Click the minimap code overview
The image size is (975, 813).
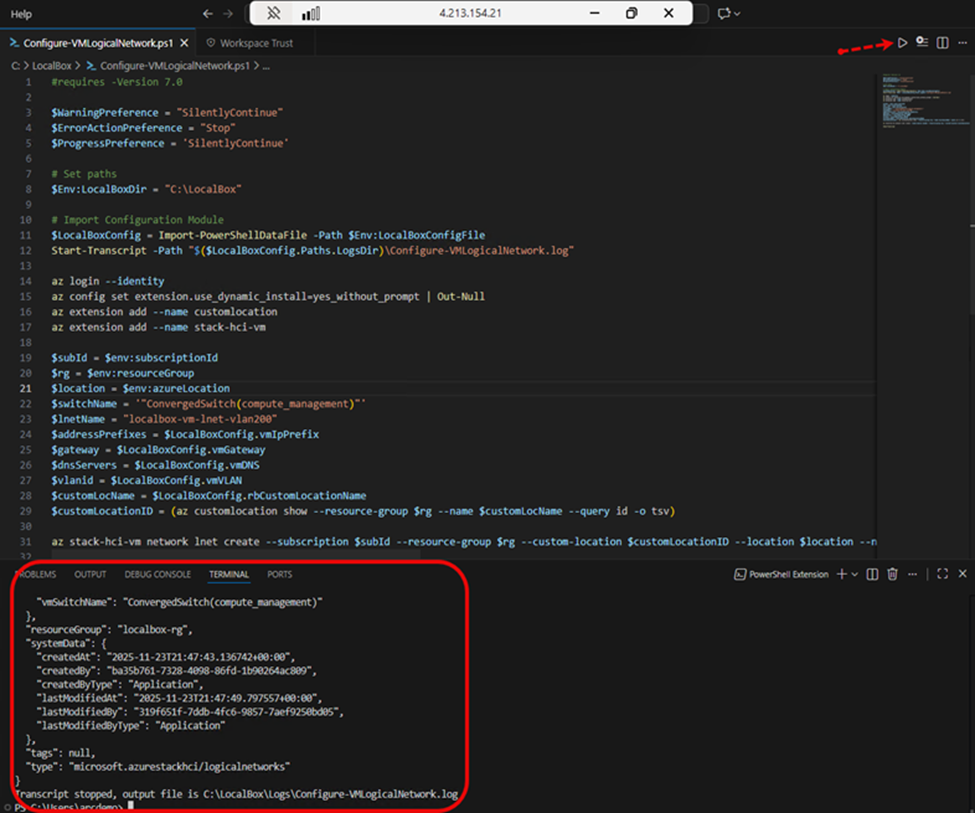(925, 100)
